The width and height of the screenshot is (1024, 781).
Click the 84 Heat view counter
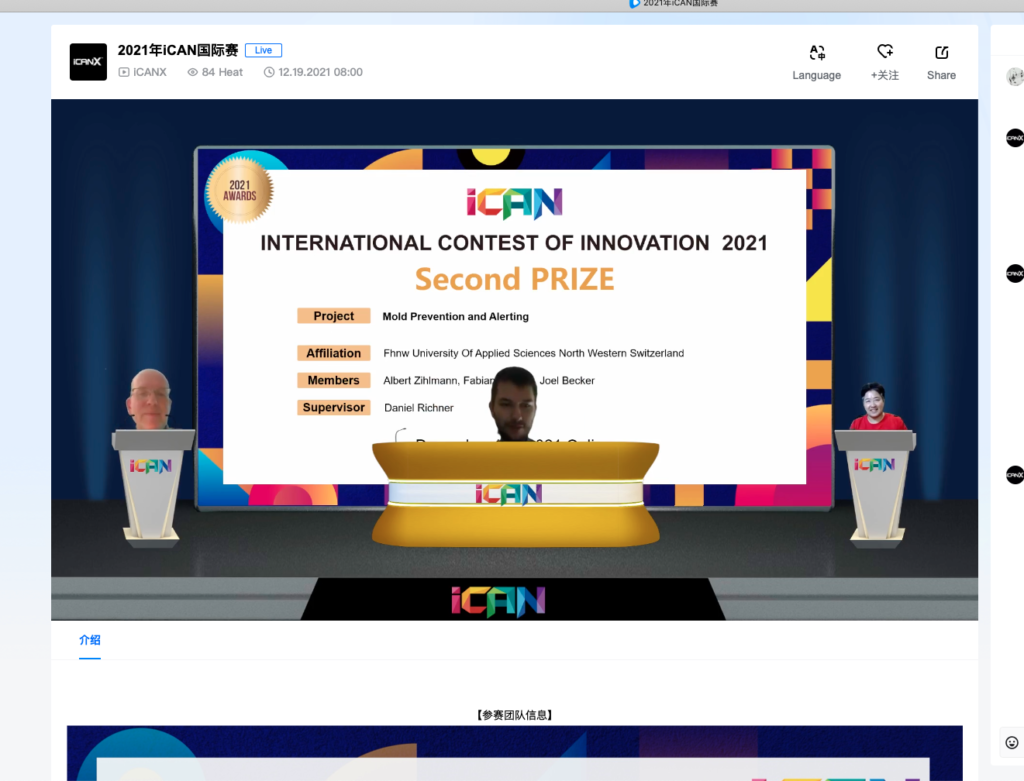222,72
